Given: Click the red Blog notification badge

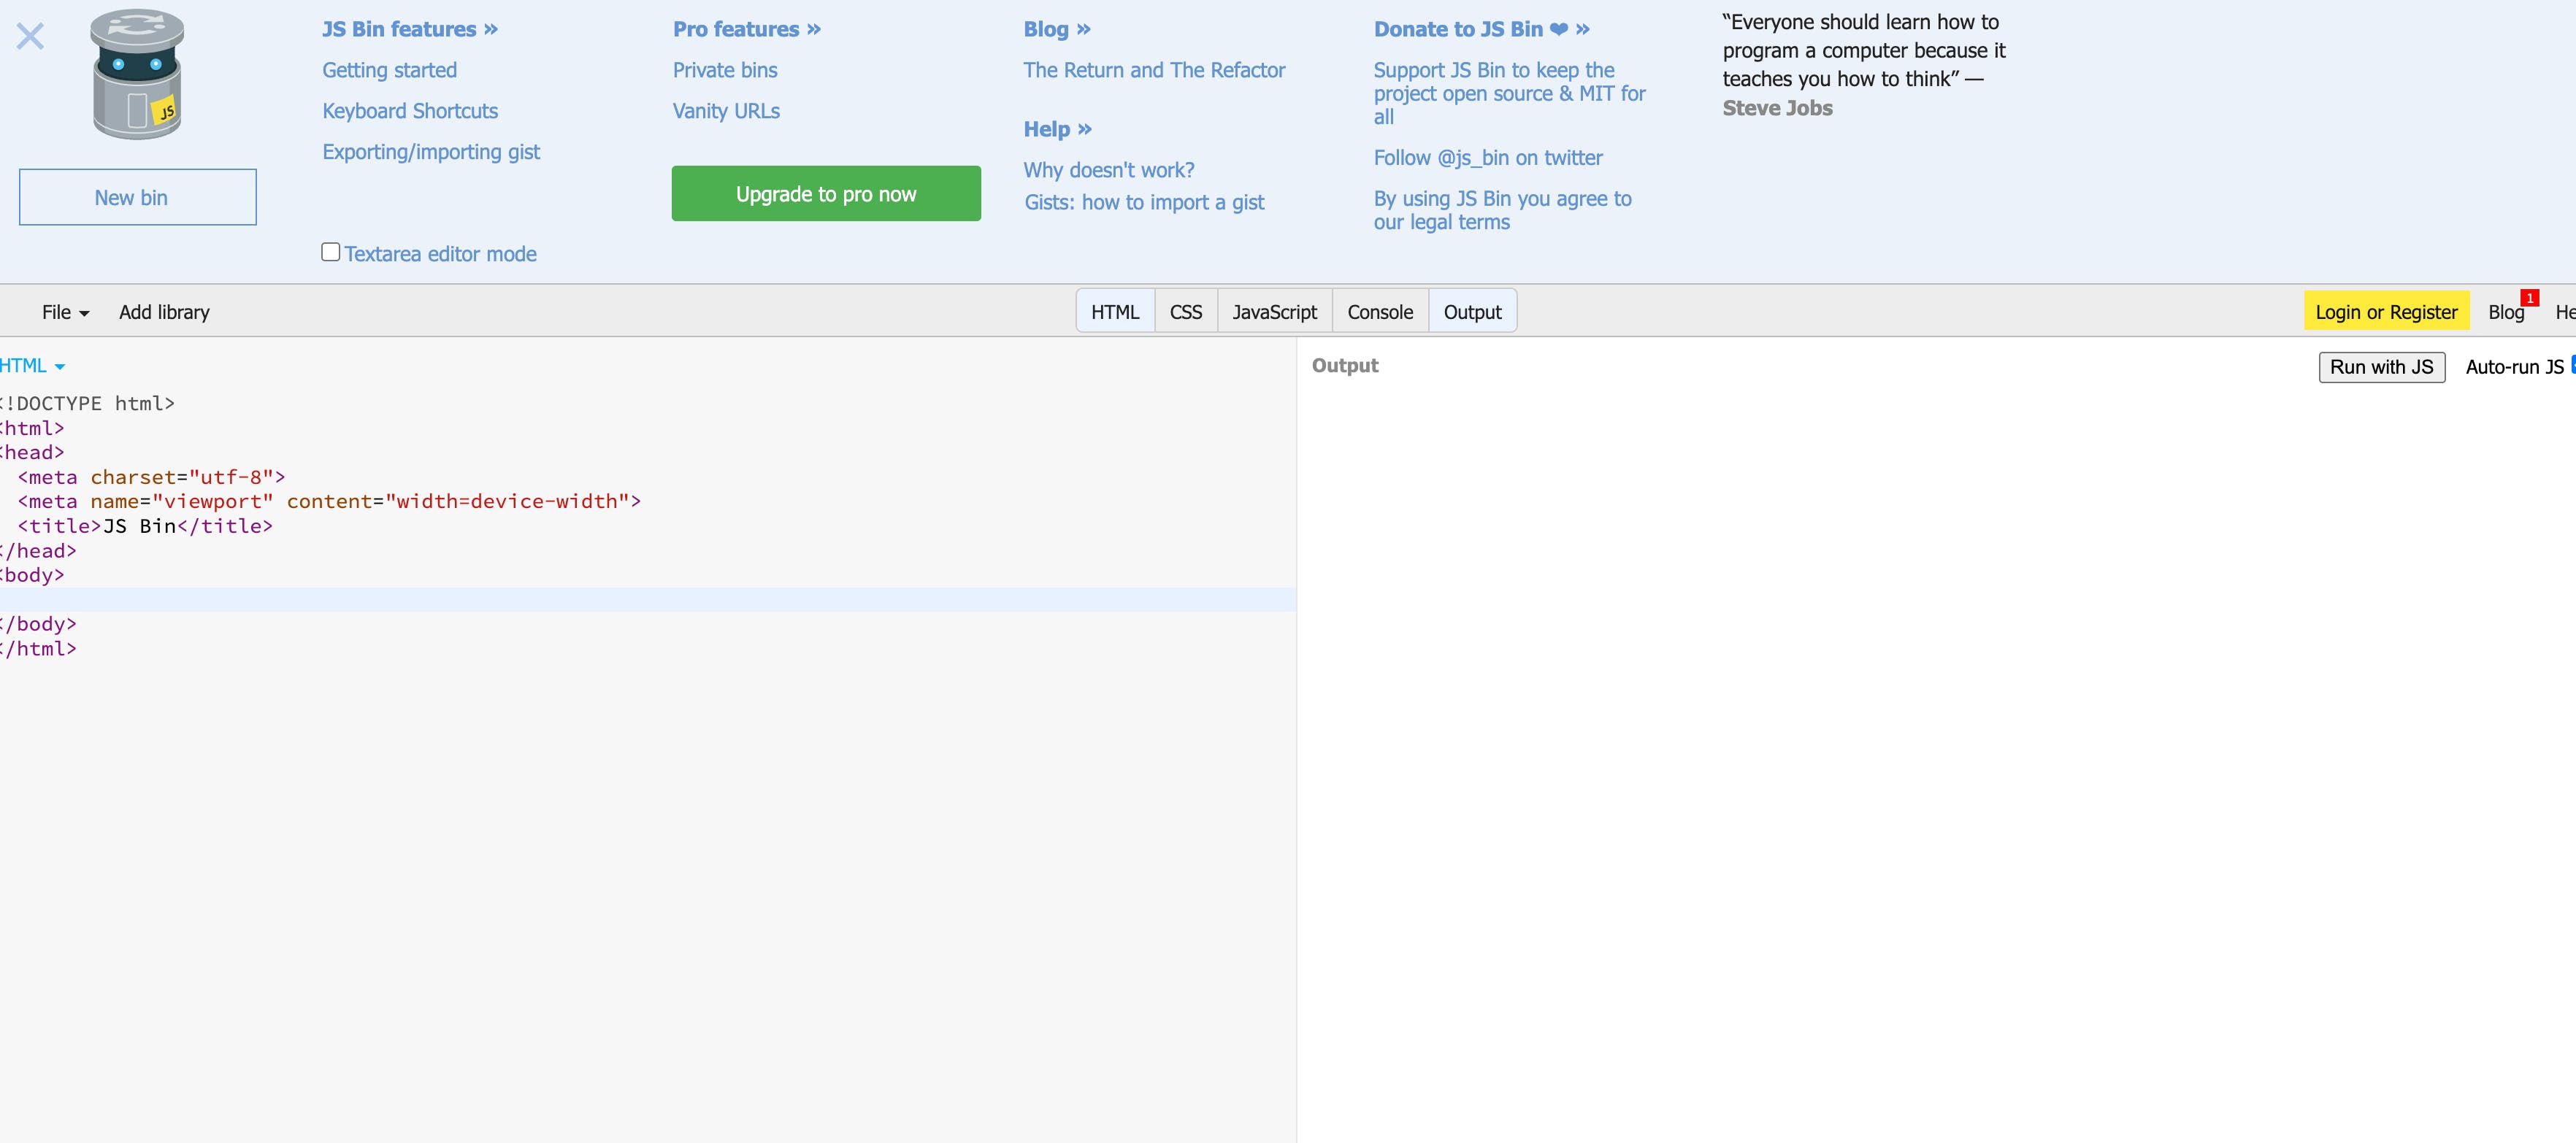Looking at the screenshot, I should click(x=2529, y=298).
